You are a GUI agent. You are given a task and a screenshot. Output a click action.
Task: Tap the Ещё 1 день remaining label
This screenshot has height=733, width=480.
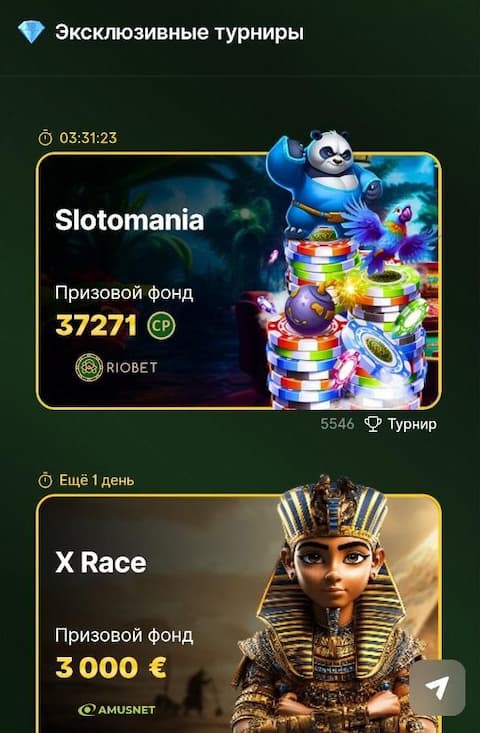(97, 481)
